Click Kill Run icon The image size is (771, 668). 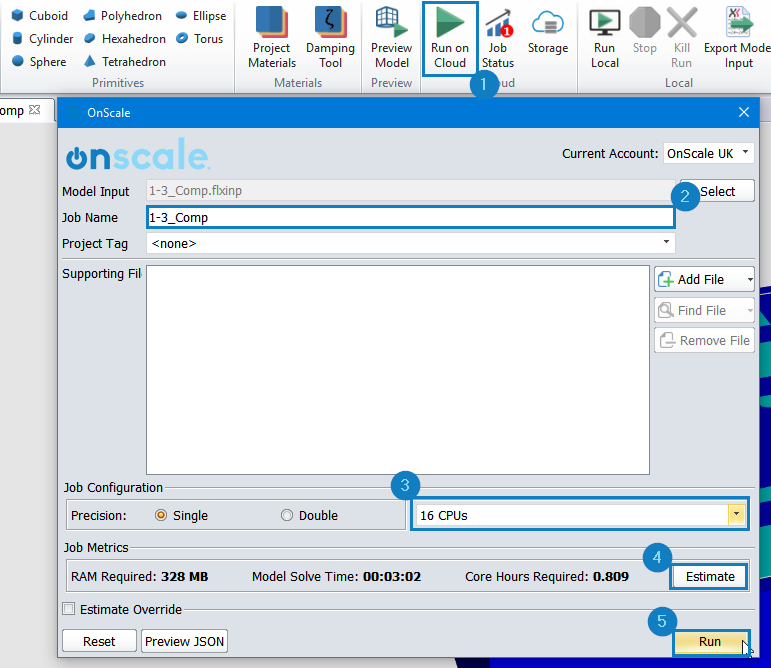click(x=682, y=38)
